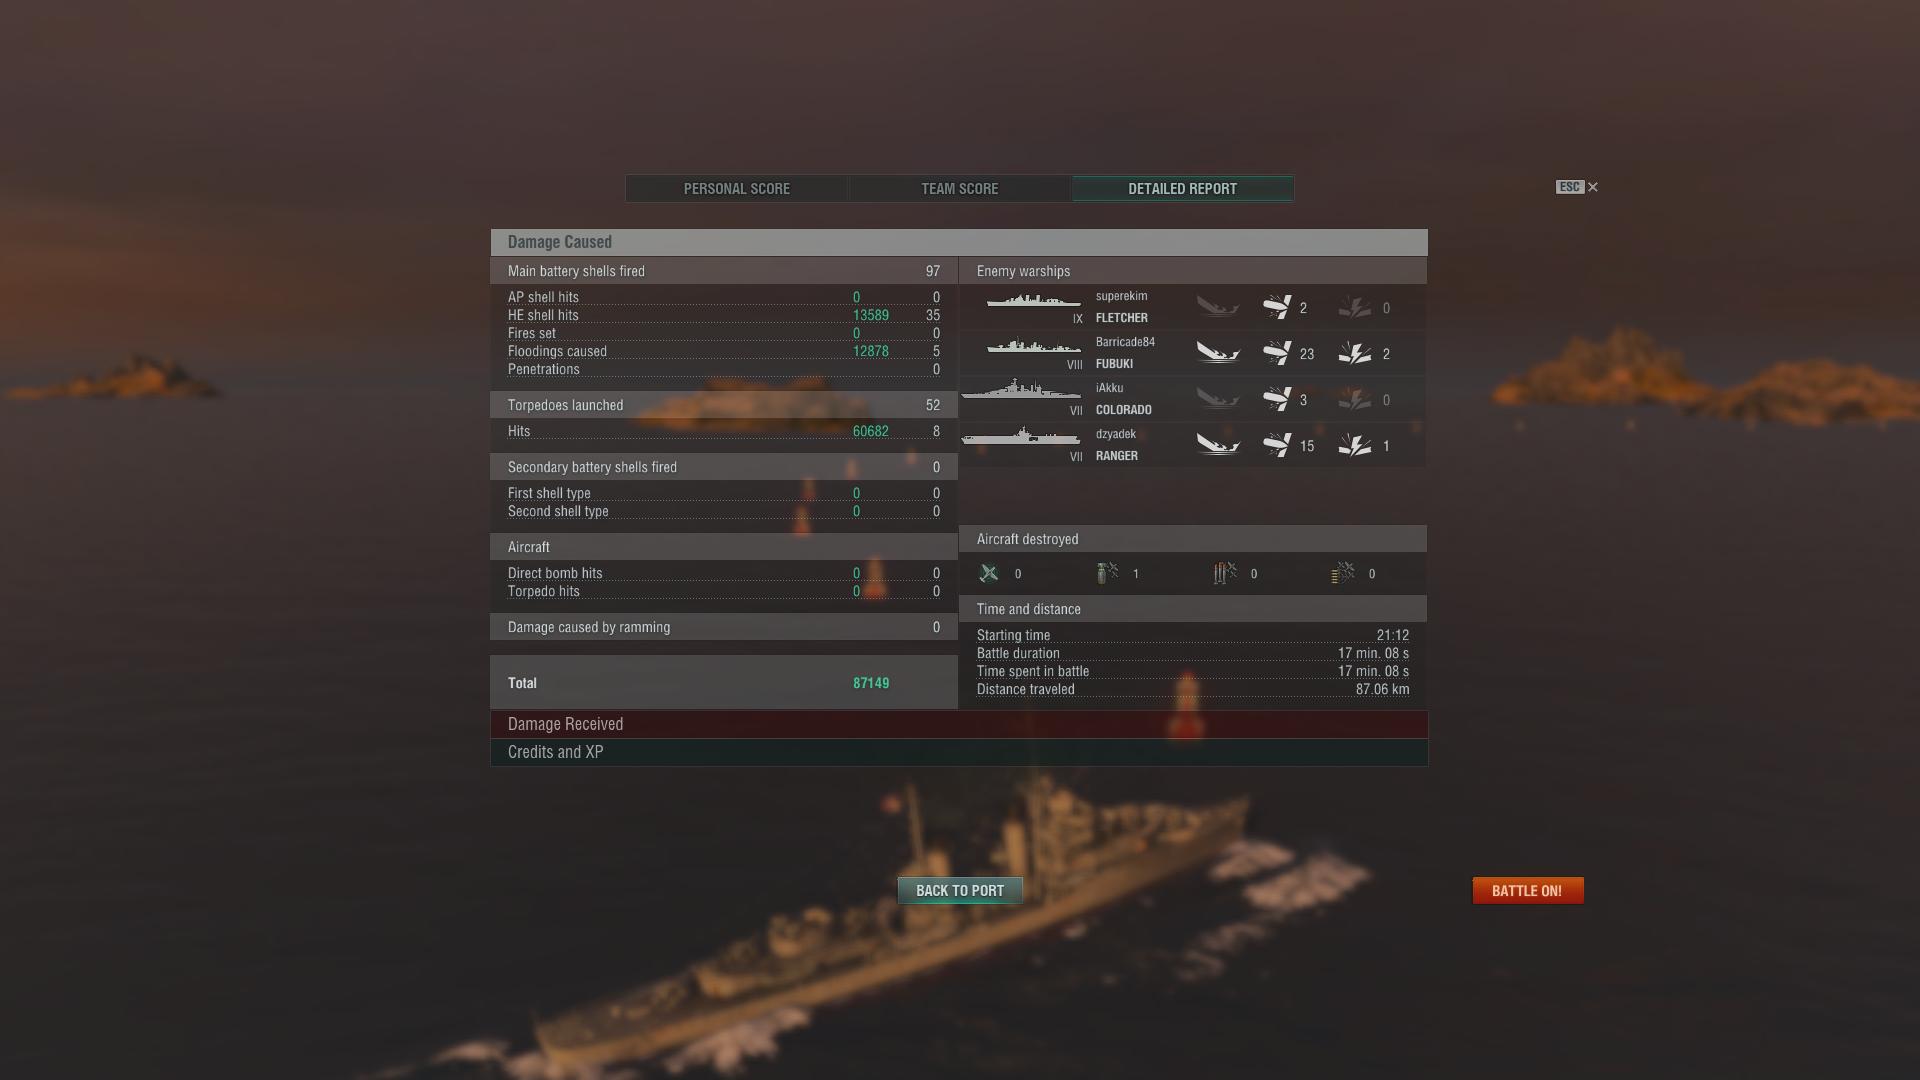1920x1080 pixels.
Task: Click the torpedo hits icon for FUBUKI
Action: (1354, 353)
